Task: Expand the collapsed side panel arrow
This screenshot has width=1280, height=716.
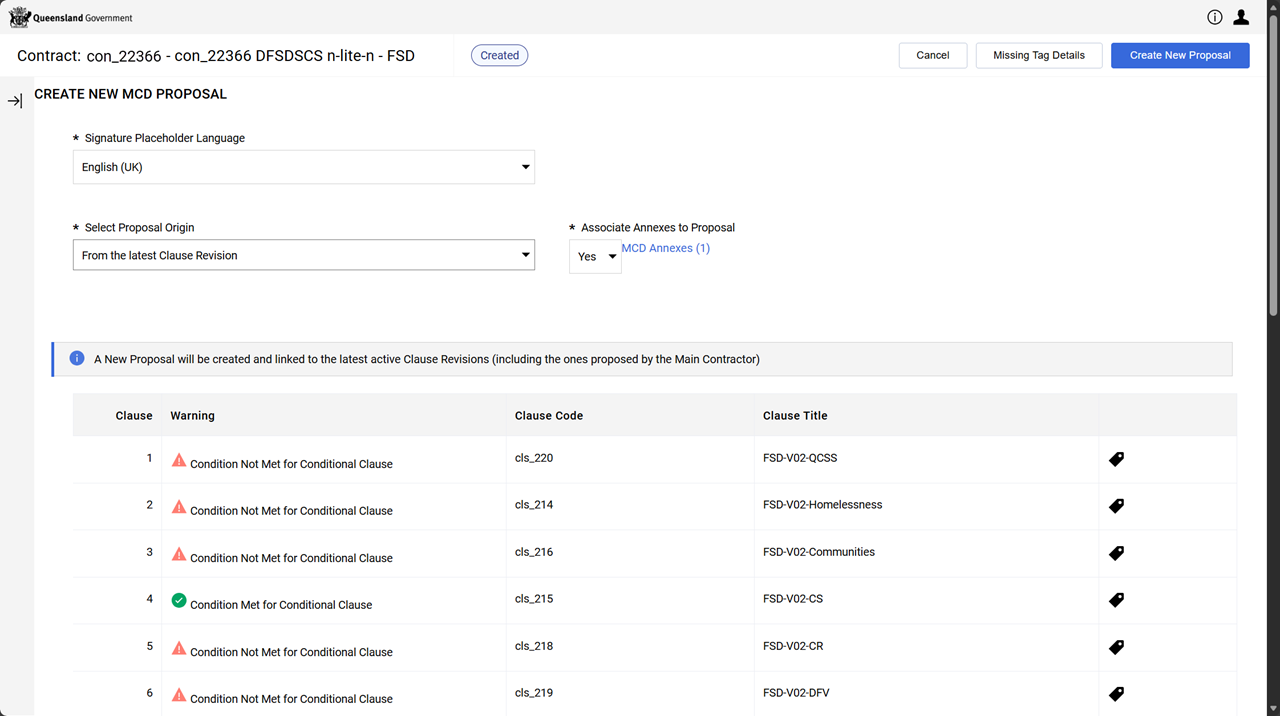Action: click(x=15, y=101)
